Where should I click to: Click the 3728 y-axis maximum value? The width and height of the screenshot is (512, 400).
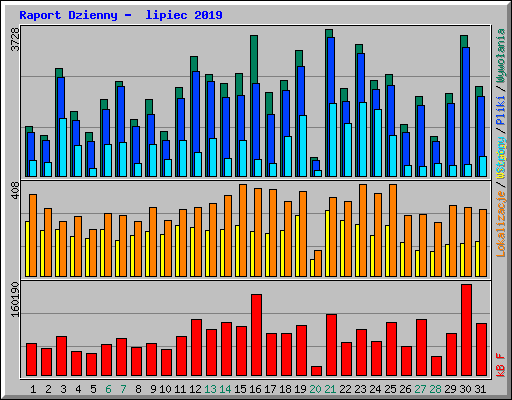[15, 40]
